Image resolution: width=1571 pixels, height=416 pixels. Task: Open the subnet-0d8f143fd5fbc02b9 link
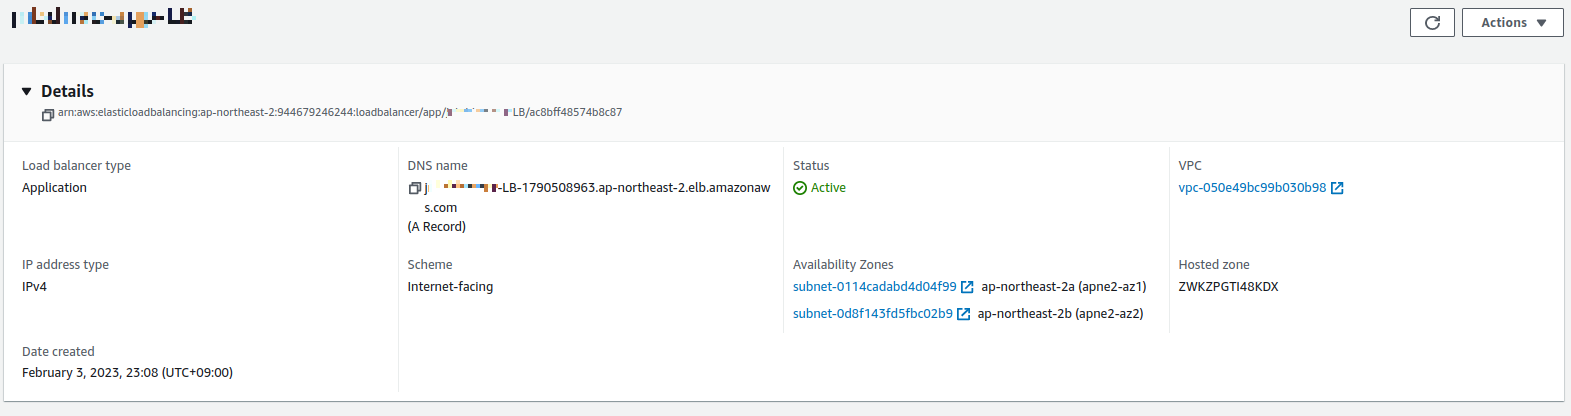tap(873, 314)
